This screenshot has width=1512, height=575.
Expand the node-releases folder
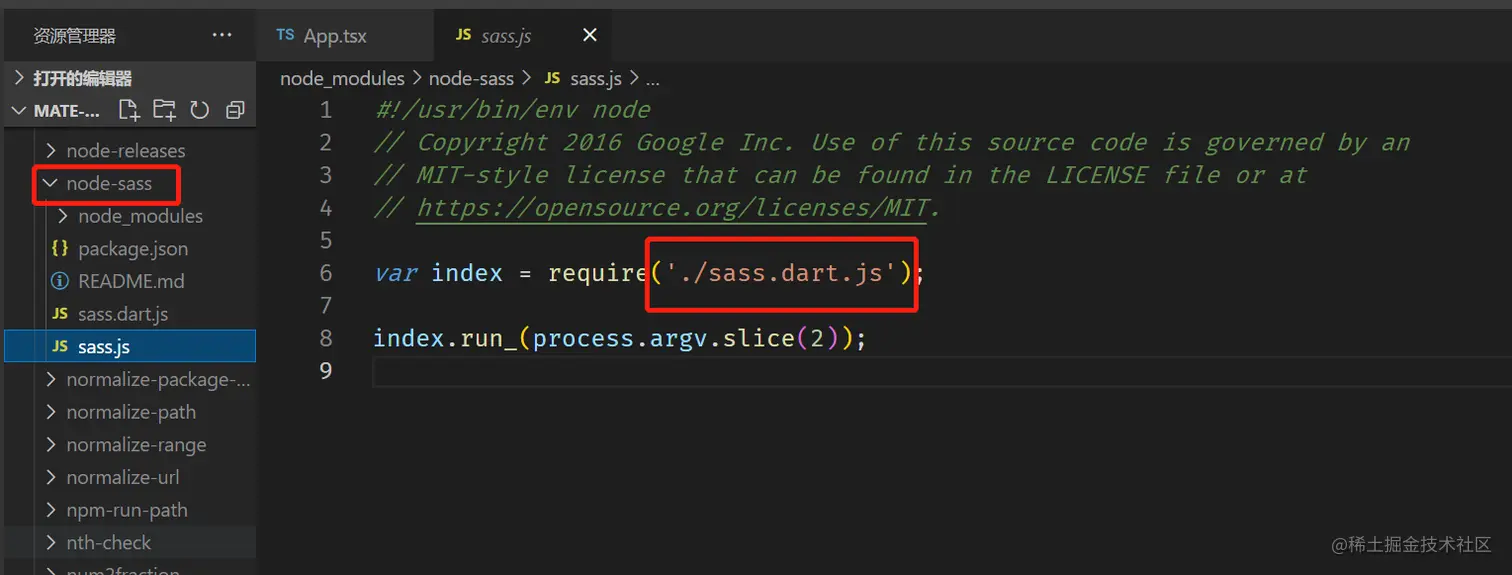tap(125, 151)
